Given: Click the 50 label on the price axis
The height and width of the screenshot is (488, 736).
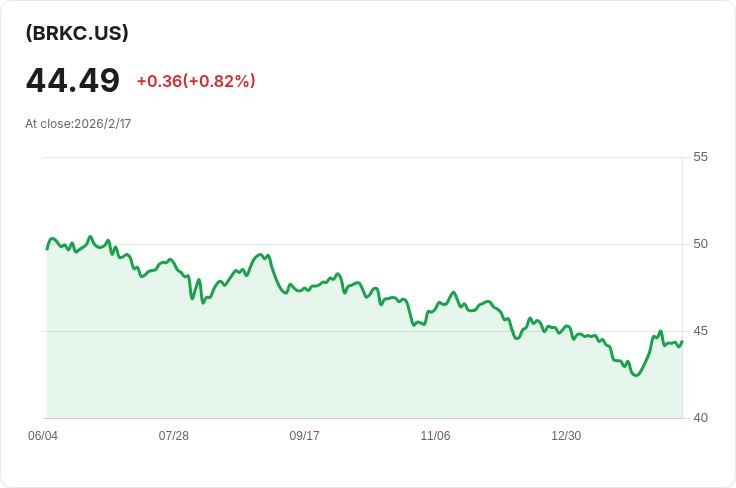Looking at the screenshot, I should [700, 244].
